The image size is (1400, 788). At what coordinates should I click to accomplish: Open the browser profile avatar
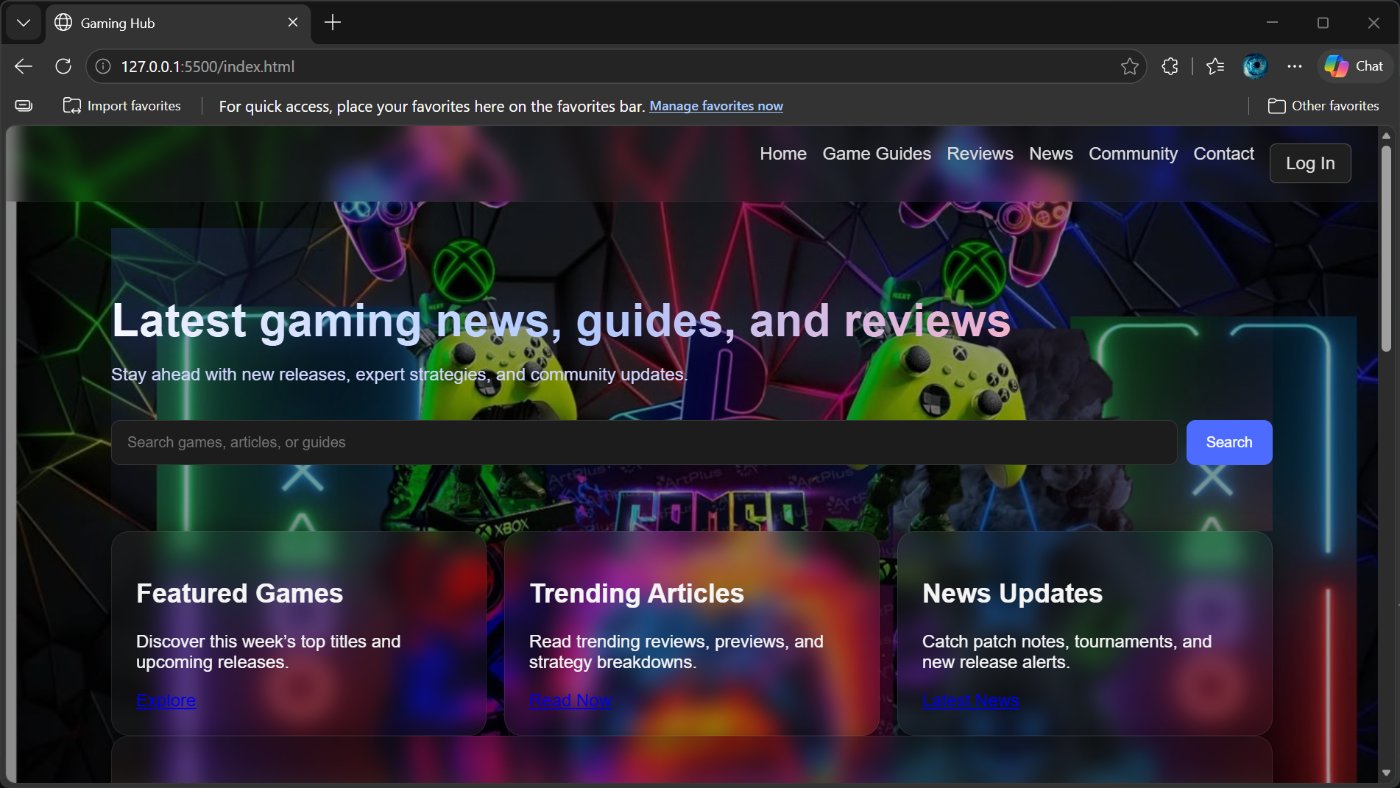pyautogui.click(x=1255, y=66)
